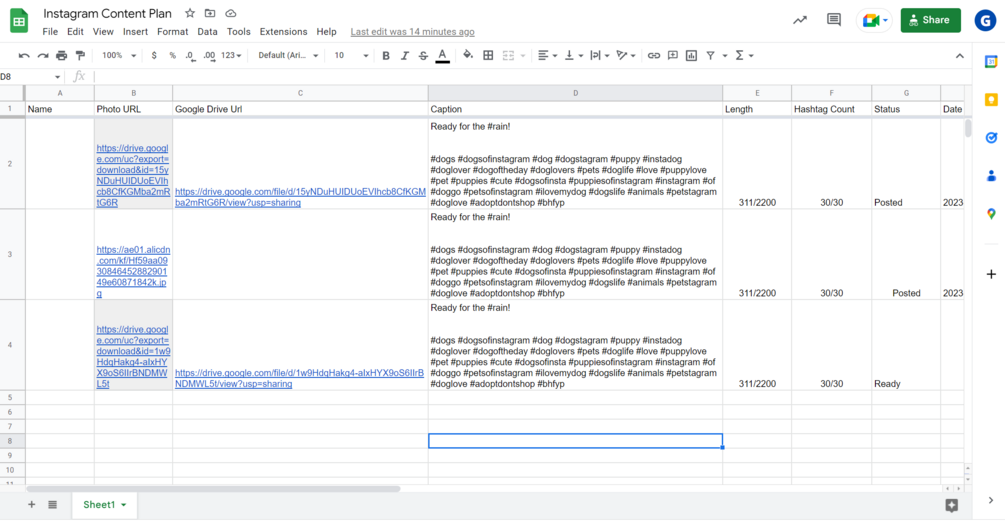The height and width of the screenshot is (522, 1005).
Task: Move document with folder icon
Action: 210,13
